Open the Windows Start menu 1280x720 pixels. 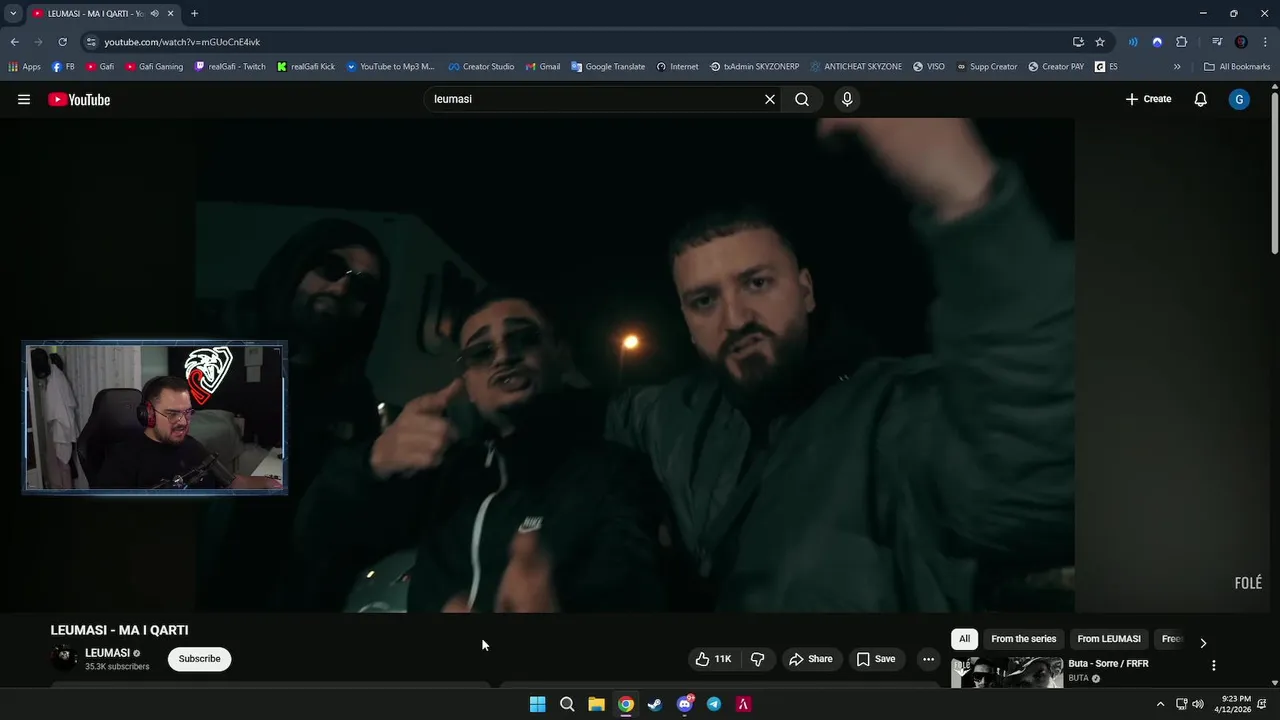[537, 704]
